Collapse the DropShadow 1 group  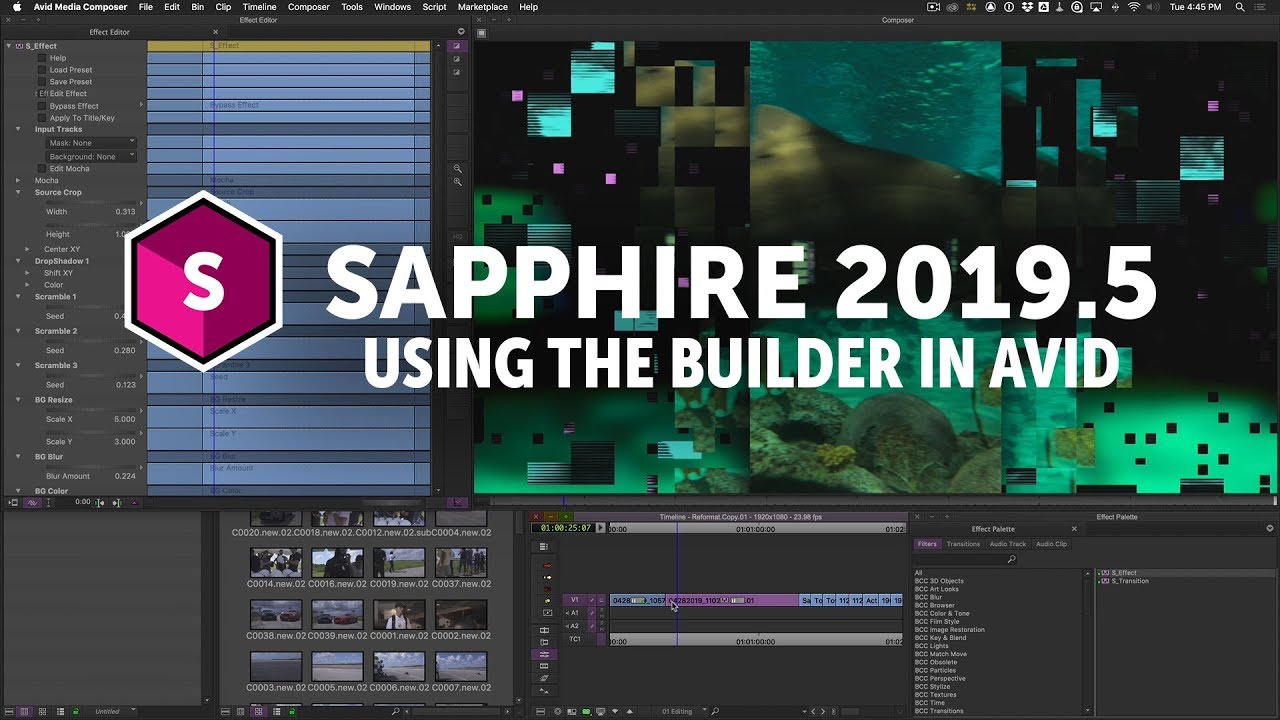[x=18, y=261]
